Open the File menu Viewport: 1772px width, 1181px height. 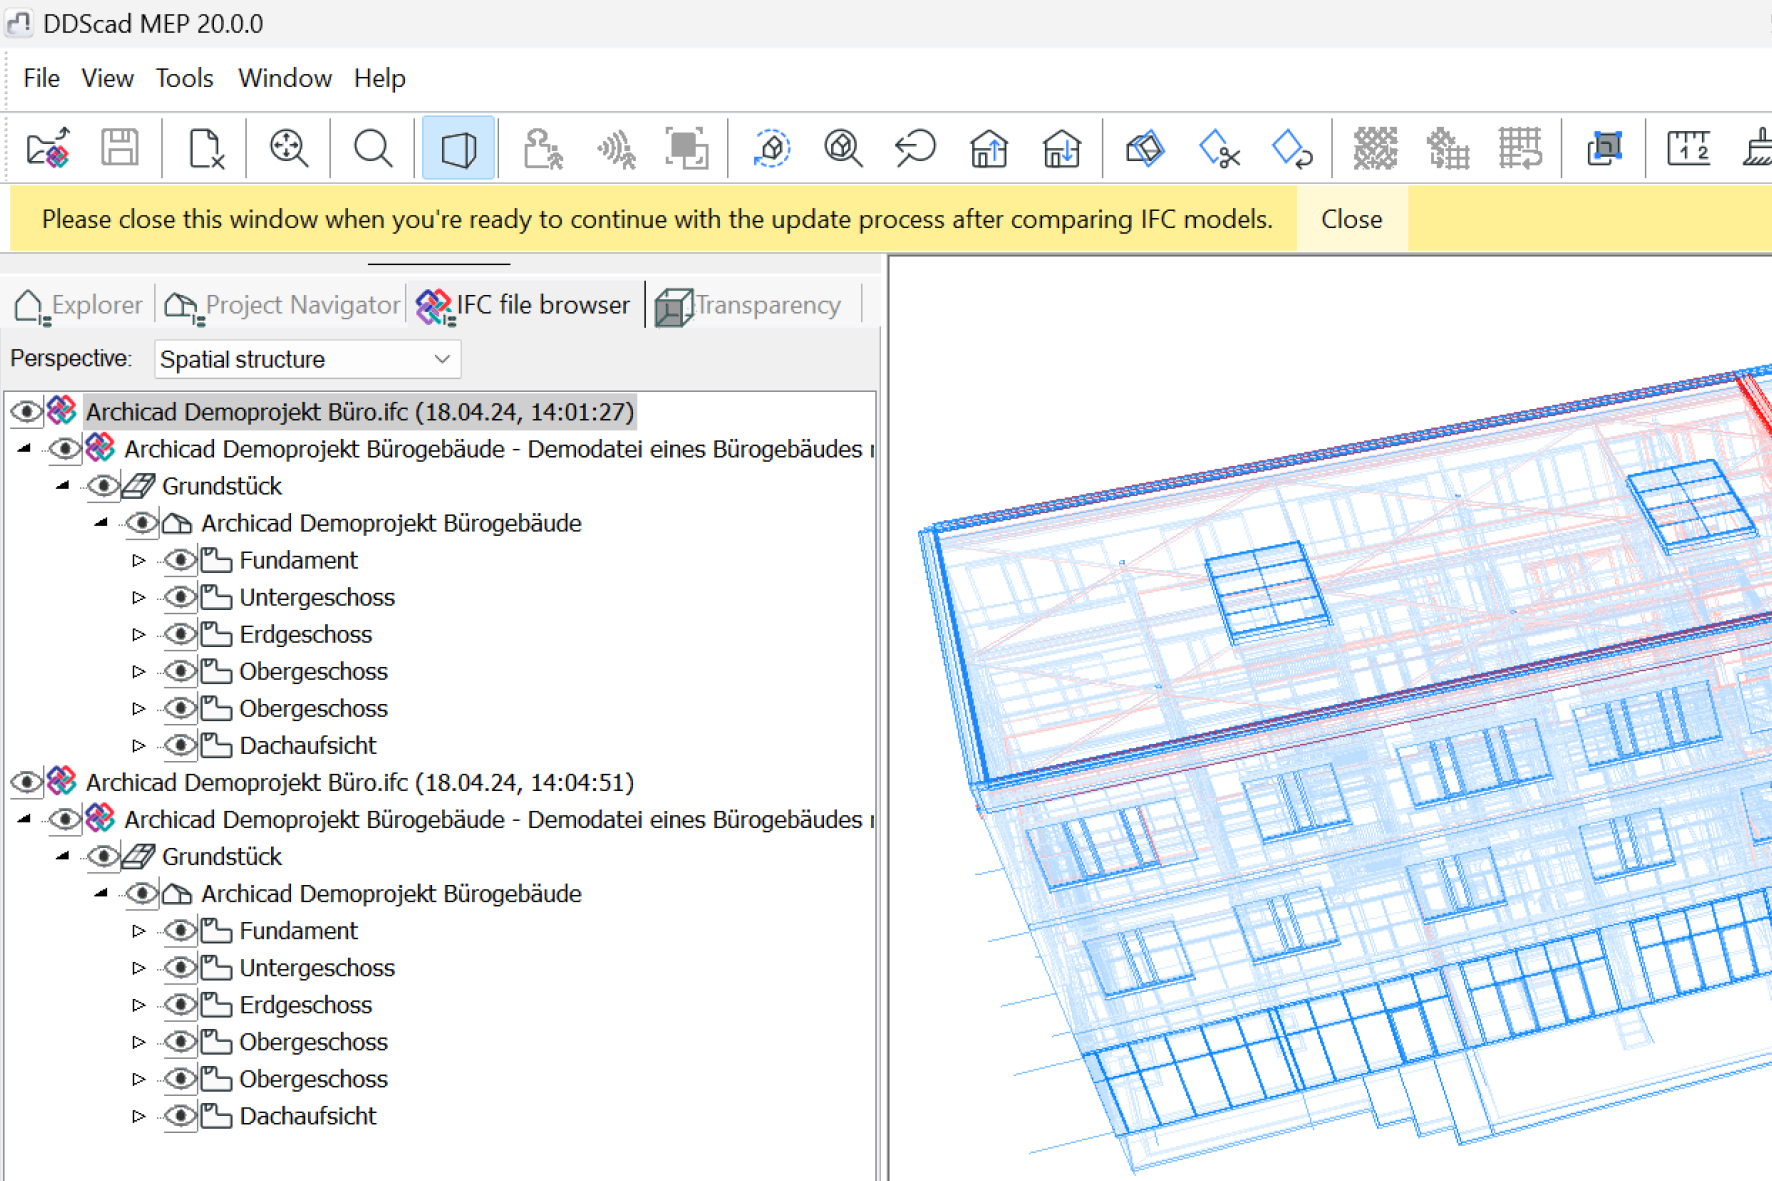(41, 78)
